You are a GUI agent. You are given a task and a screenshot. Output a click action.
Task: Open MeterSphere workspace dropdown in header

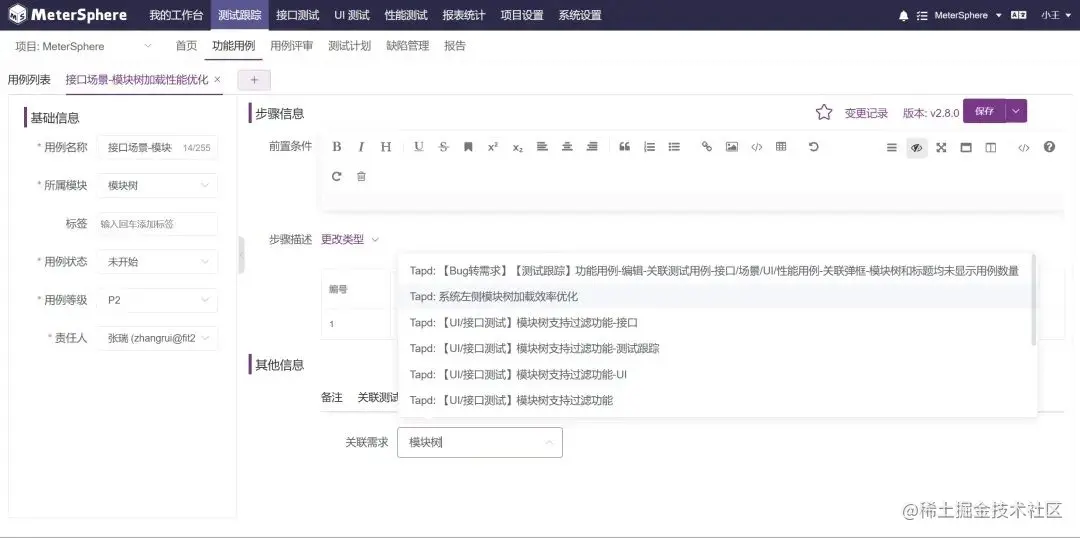[968, 15]
